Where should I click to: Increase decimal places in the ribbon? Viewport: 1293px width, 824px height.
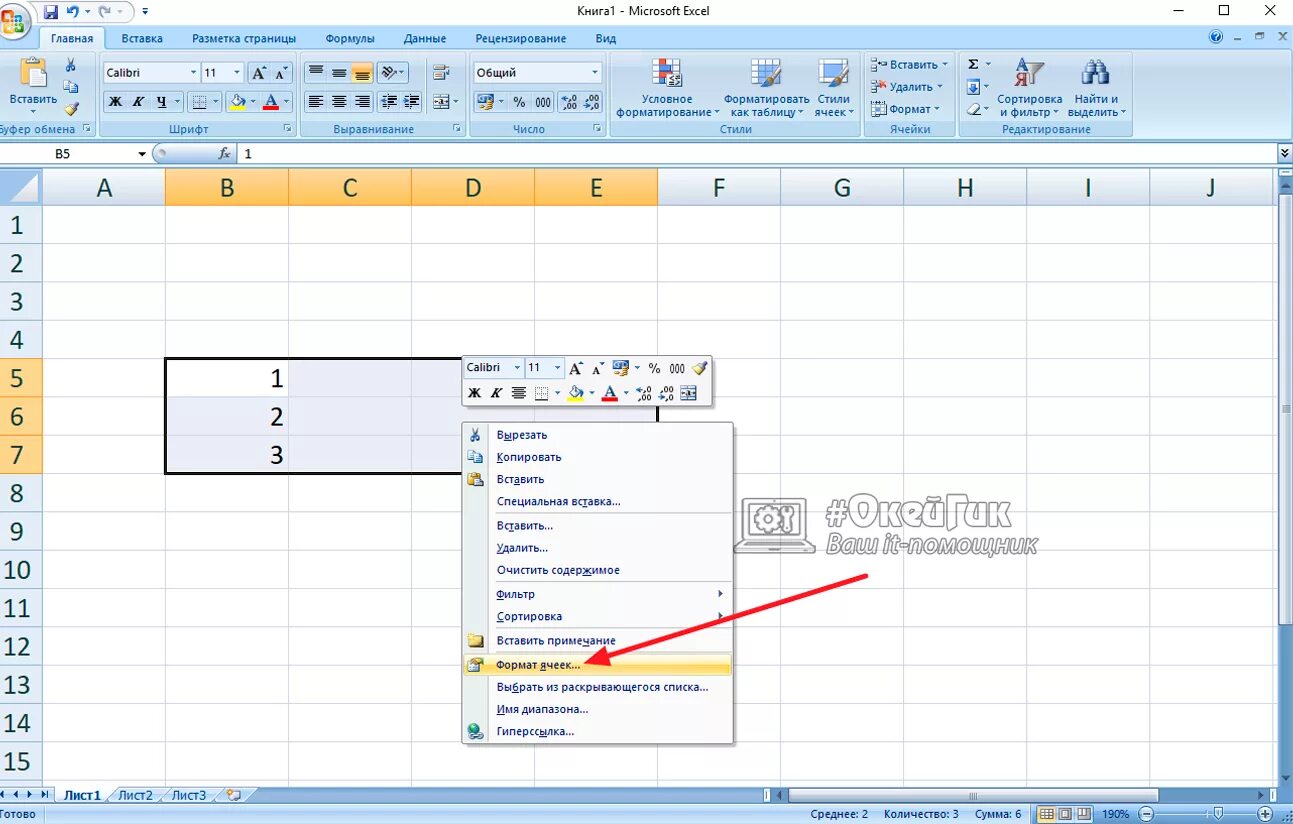pyautogui.click(x=569, y=102)
